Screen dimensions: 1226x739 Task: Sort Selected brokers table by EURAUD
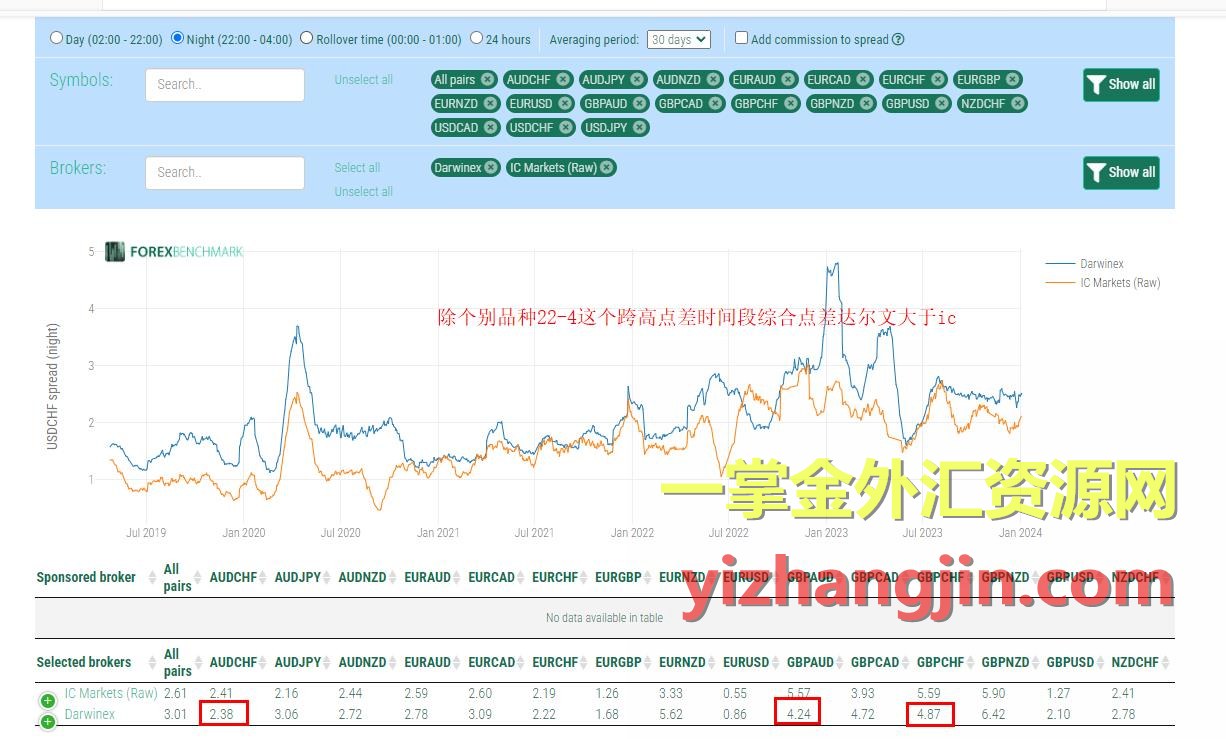[432, 662]
